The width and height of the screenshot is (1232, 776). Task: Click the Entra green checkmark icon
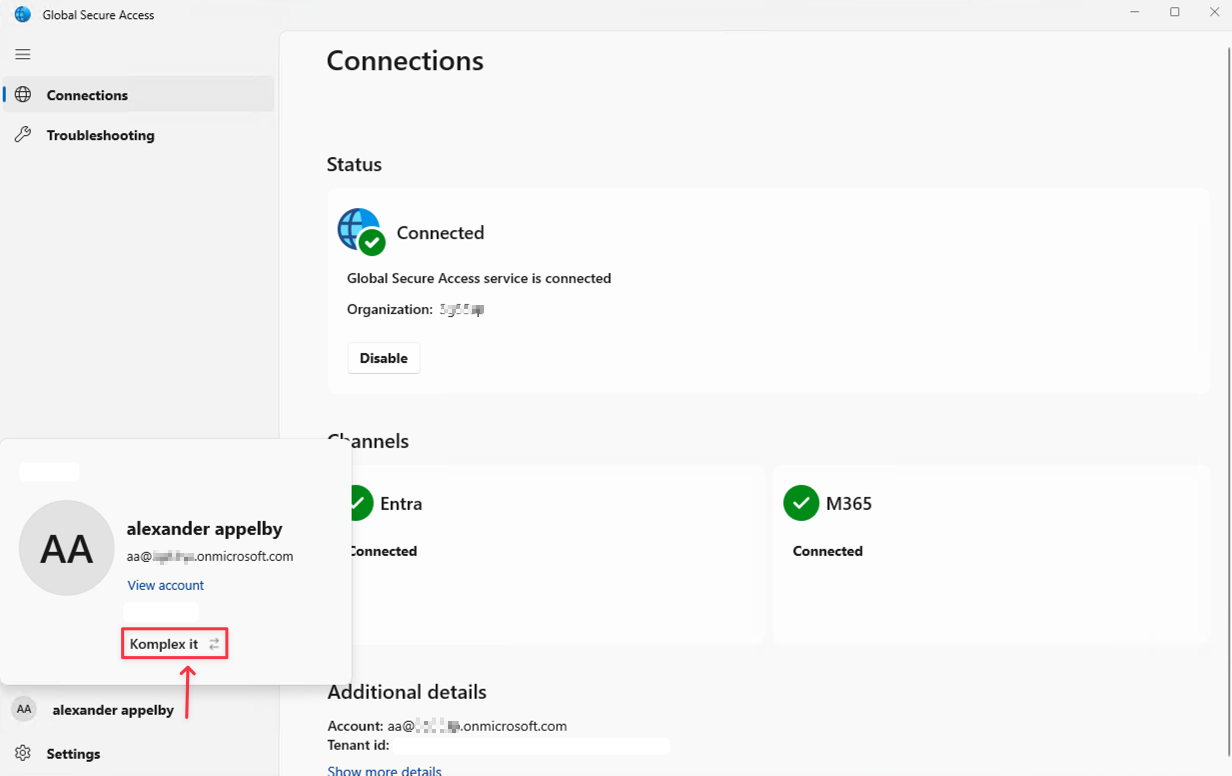pos(359,503)
